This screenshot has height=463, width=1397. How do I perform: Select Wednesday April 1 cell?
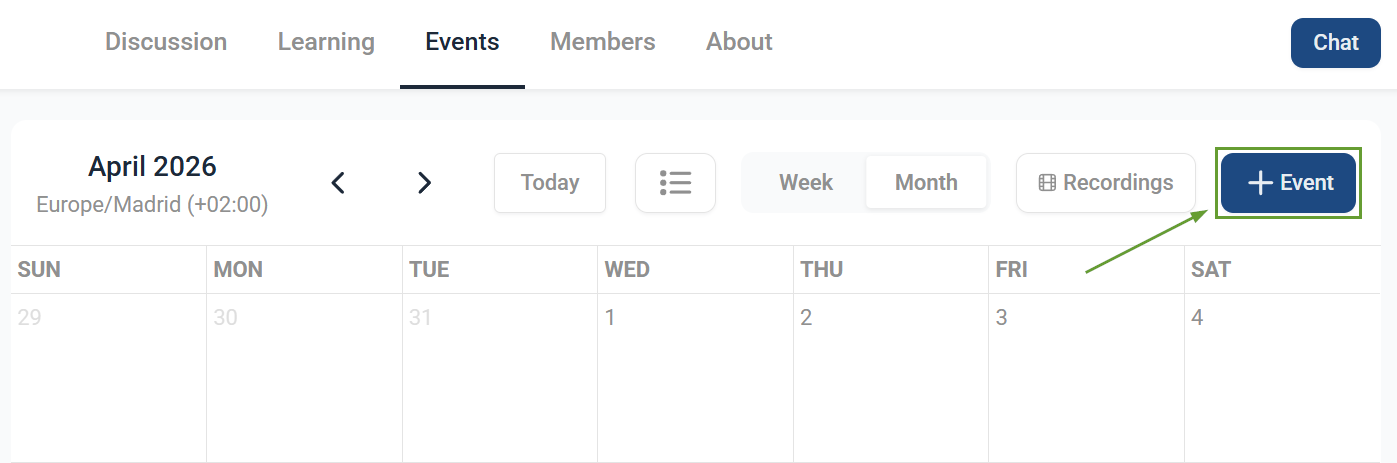[x=695, y=380]
